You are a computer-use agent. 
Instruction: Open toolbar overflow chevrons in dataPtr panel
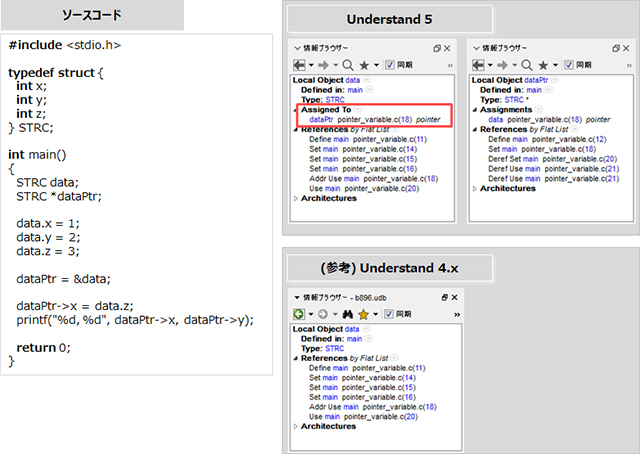tap(629, 65)
